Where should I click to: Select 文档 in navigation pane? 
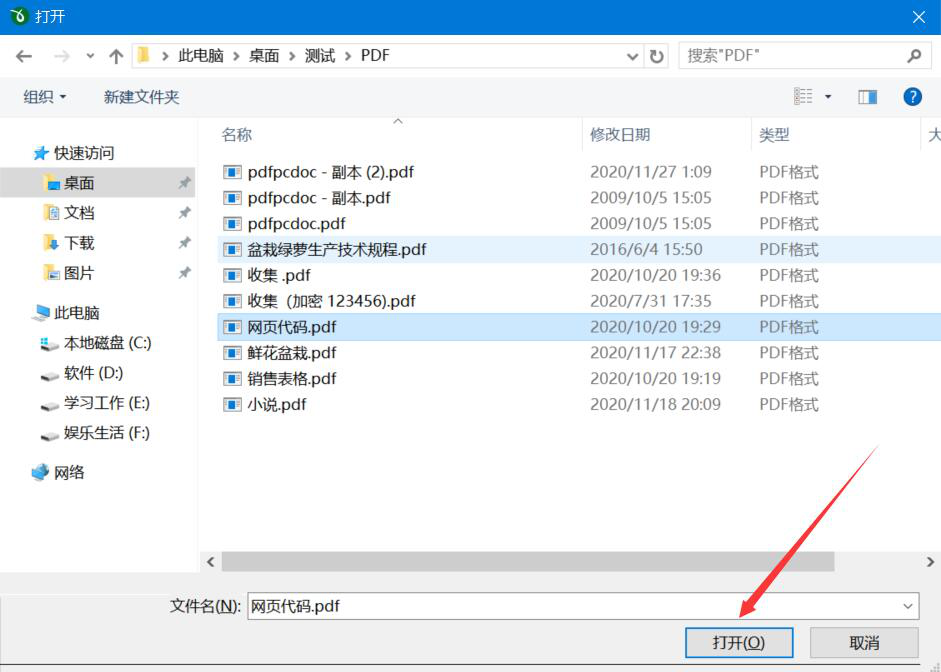pos(79,213)
